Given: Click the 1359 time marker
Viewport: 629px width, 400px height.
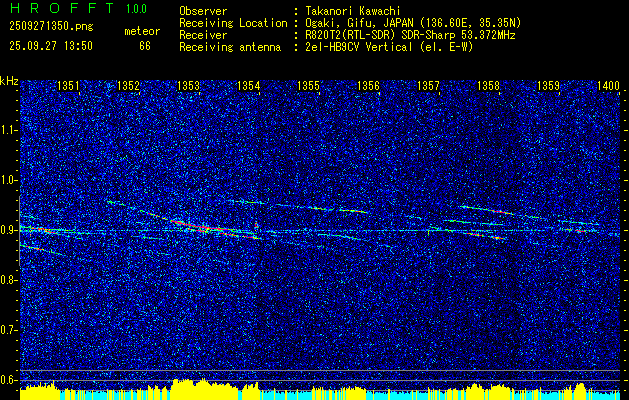Looking at the screenshot, I should pyautogui.click(x=548, y=86).
